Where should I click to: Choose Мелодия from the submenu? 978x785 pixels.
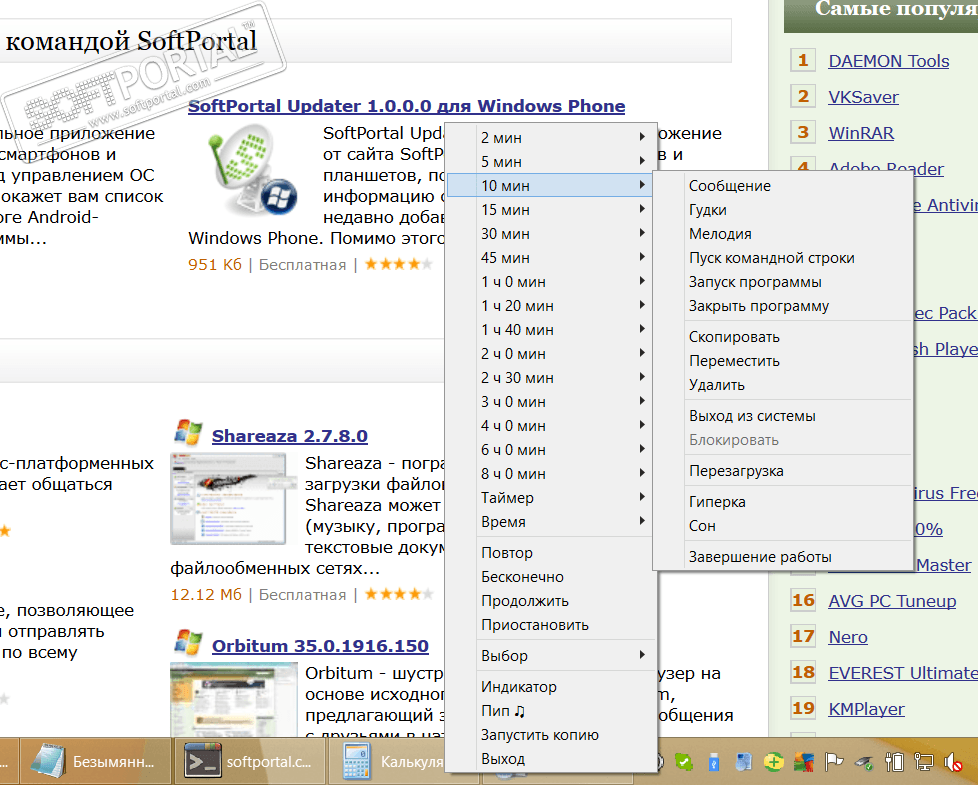(x=783, y=234)
